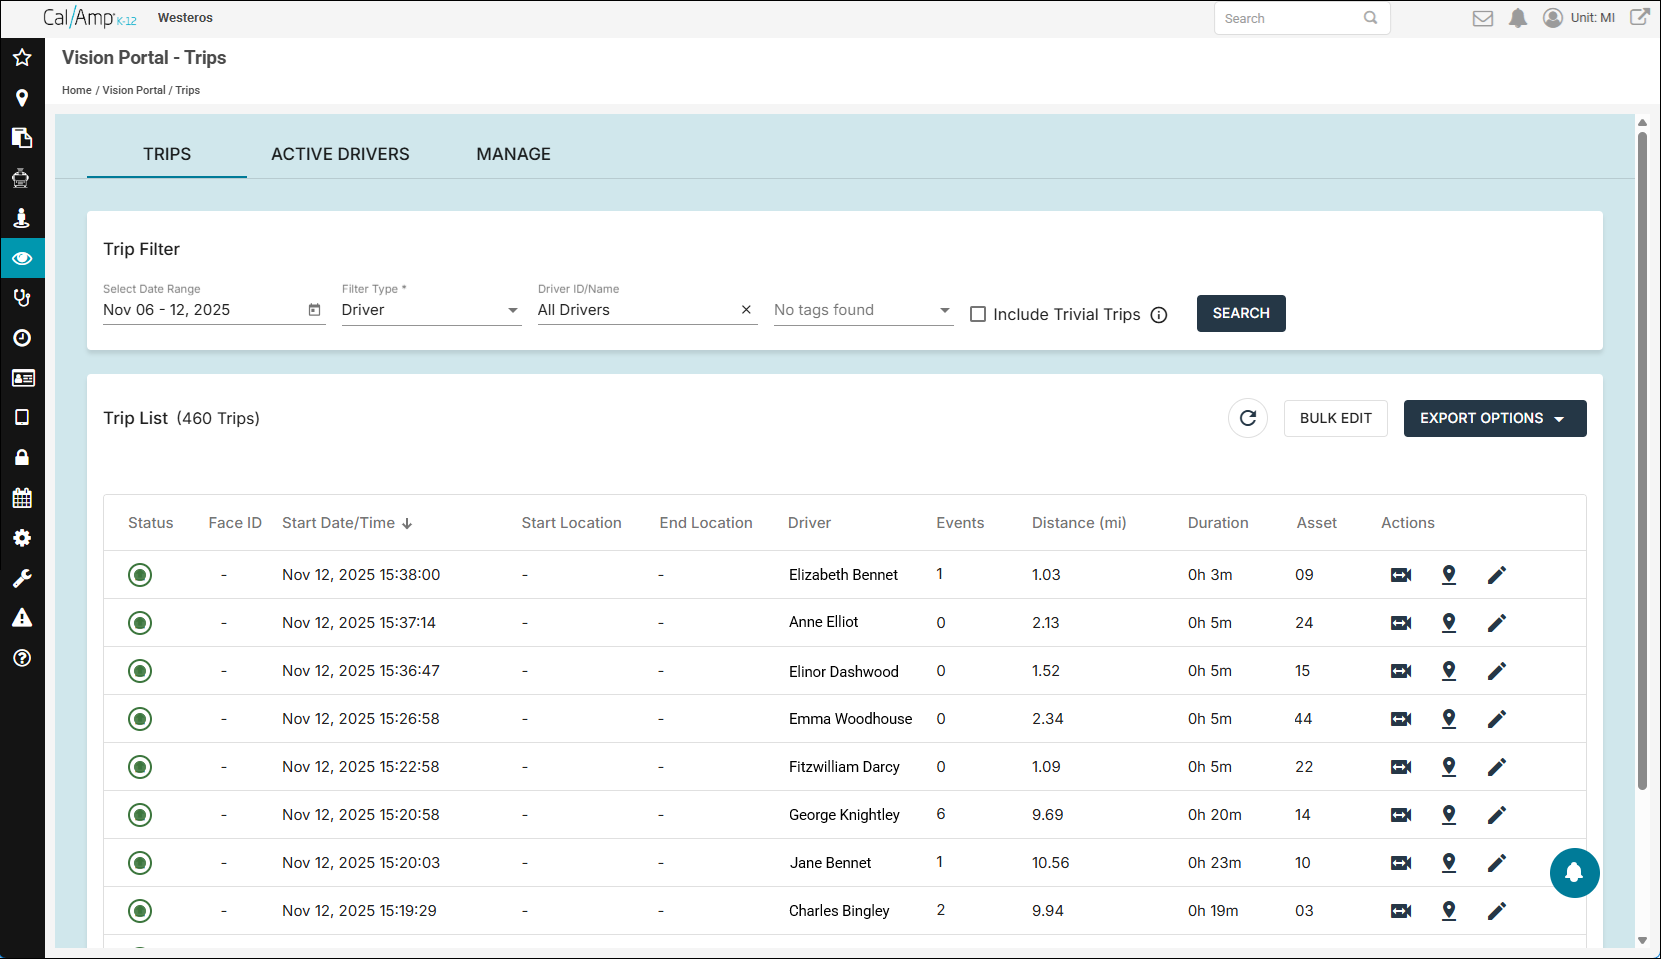Click the Driver column header

coord(809,523)
